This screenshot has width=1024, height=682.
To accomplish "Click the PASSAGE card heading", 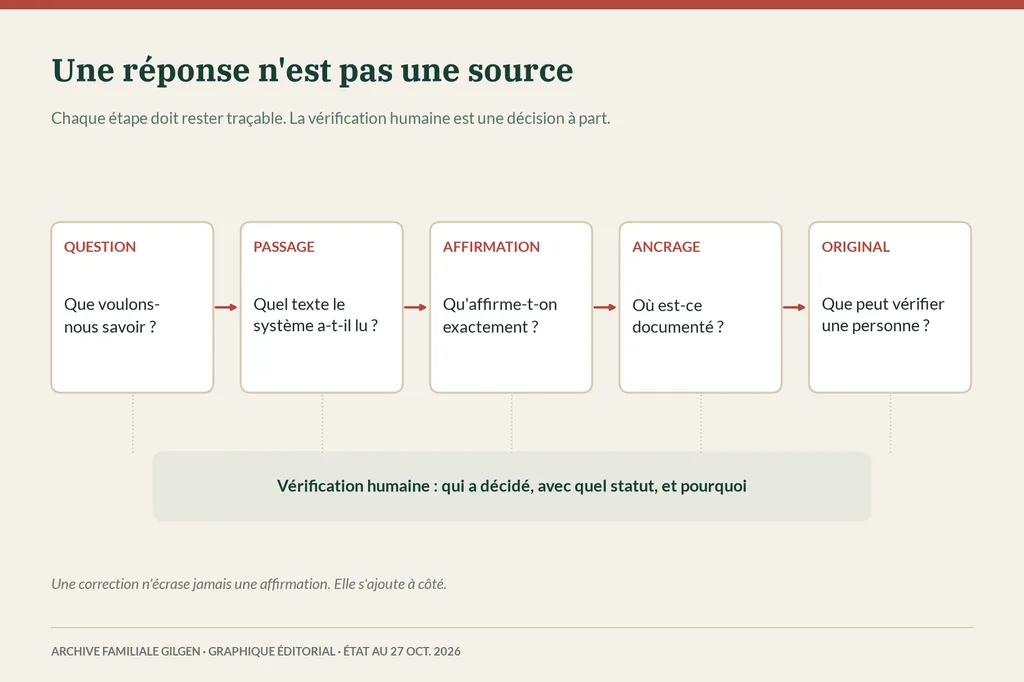I will 284,247.
